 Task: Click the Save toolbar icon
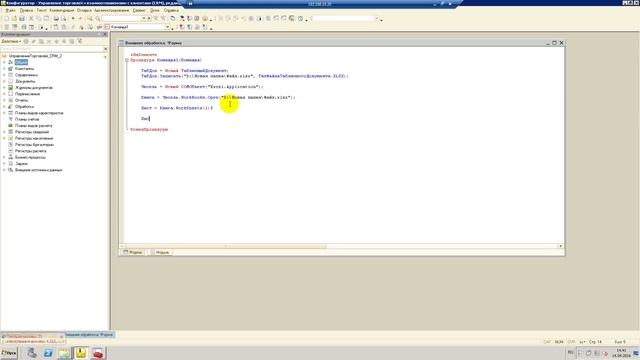pyautogui.click(x=22, y=18)
